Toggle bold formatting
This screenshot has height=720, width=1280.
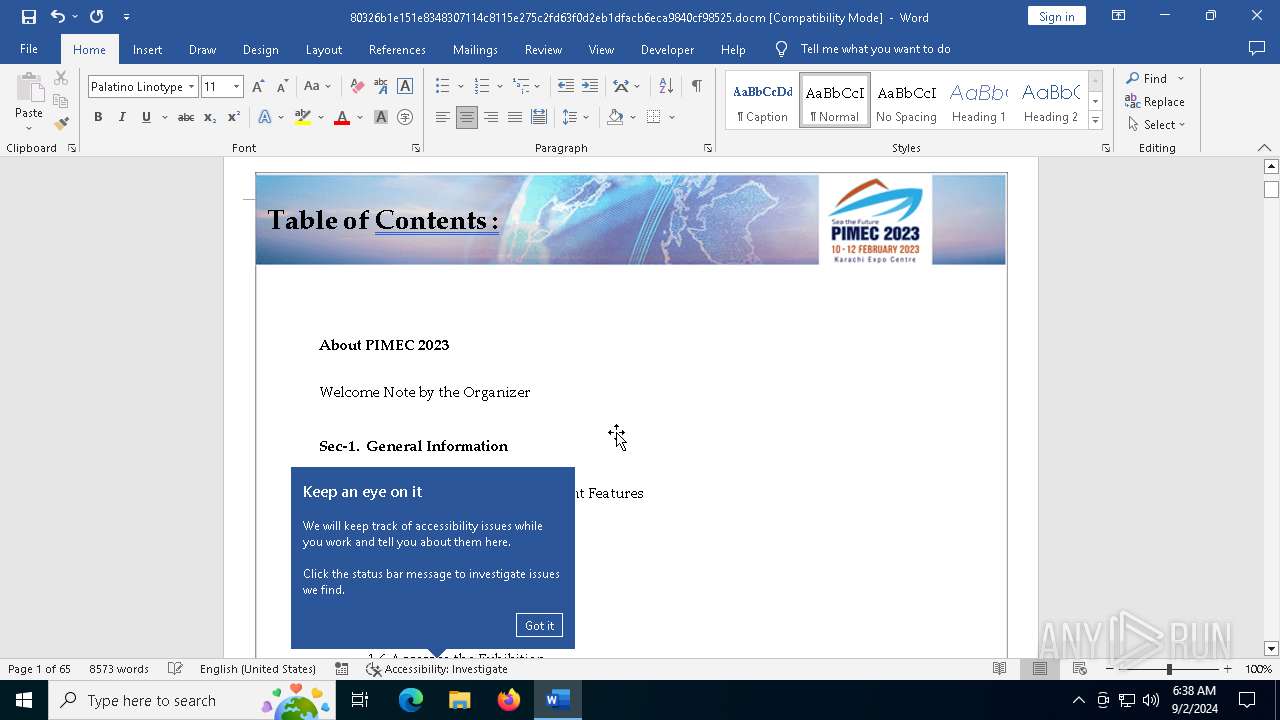(98, 117)
